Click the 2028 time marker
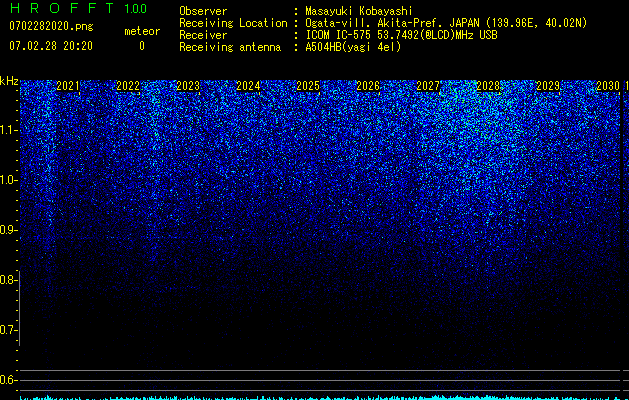This screenshot has height=400, width=629. (x=488, y=86)
